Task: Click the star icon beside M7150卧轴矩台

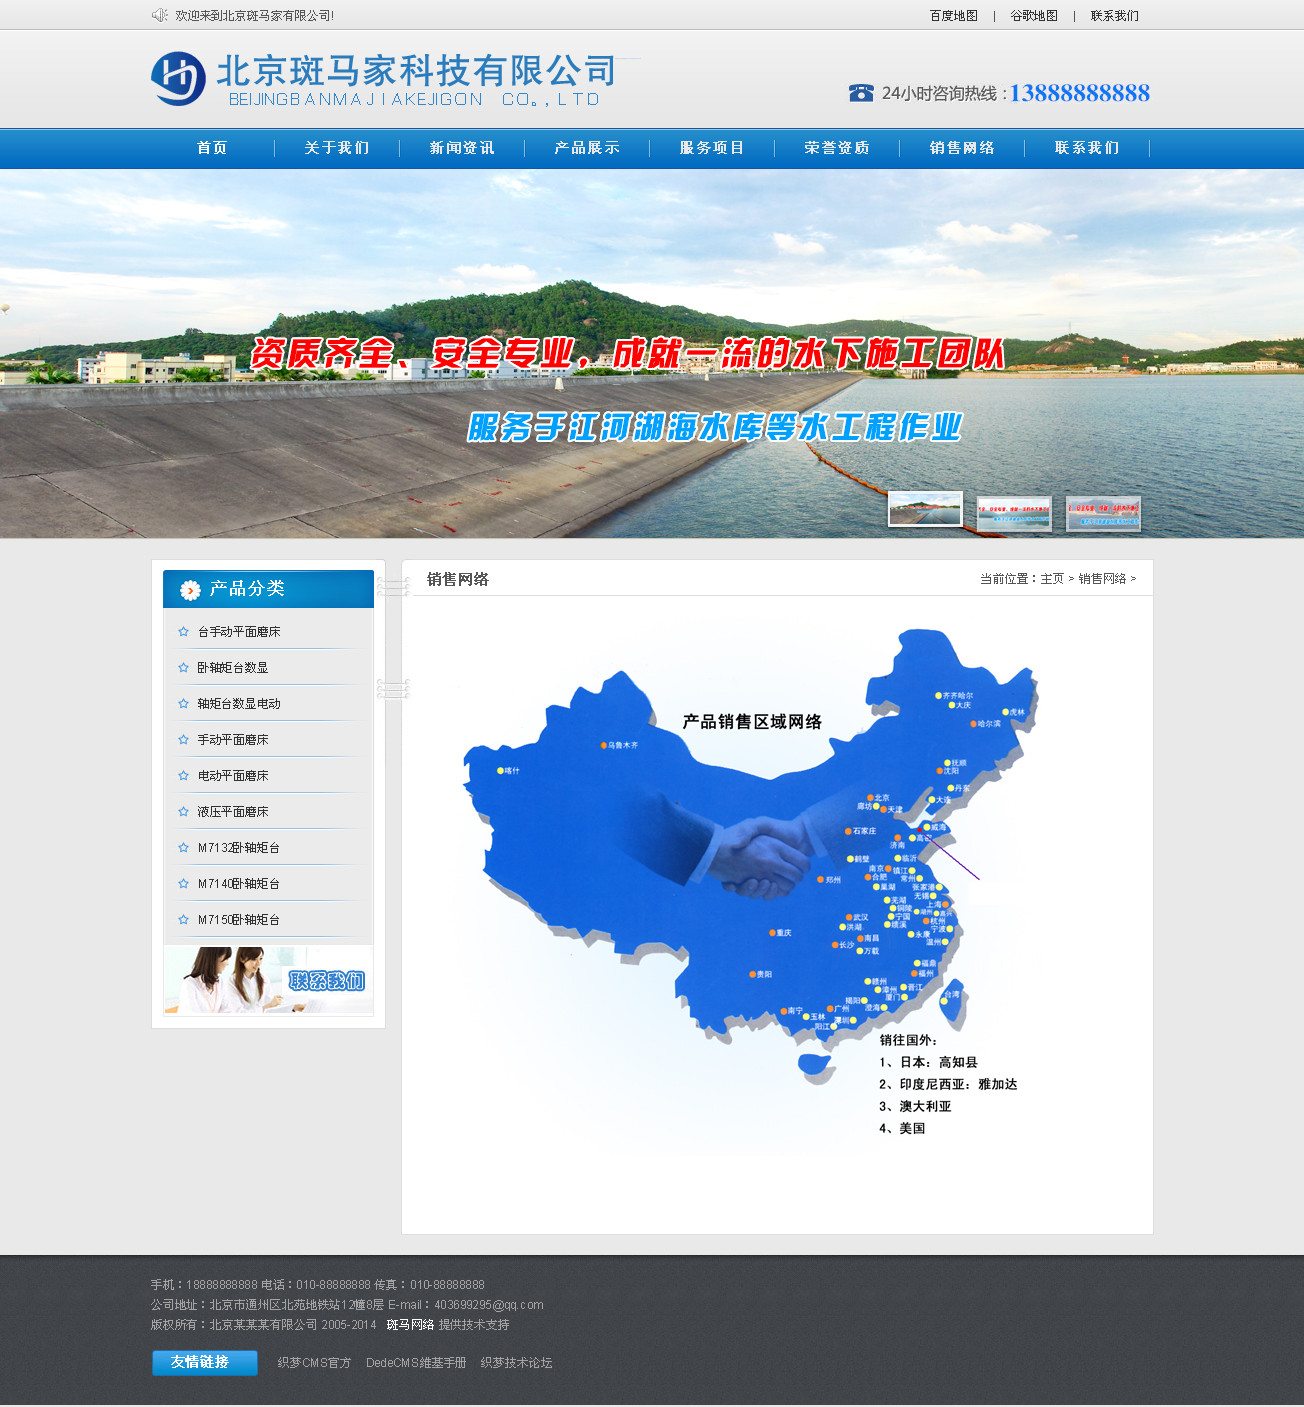Action: click(x=183, y=920)
